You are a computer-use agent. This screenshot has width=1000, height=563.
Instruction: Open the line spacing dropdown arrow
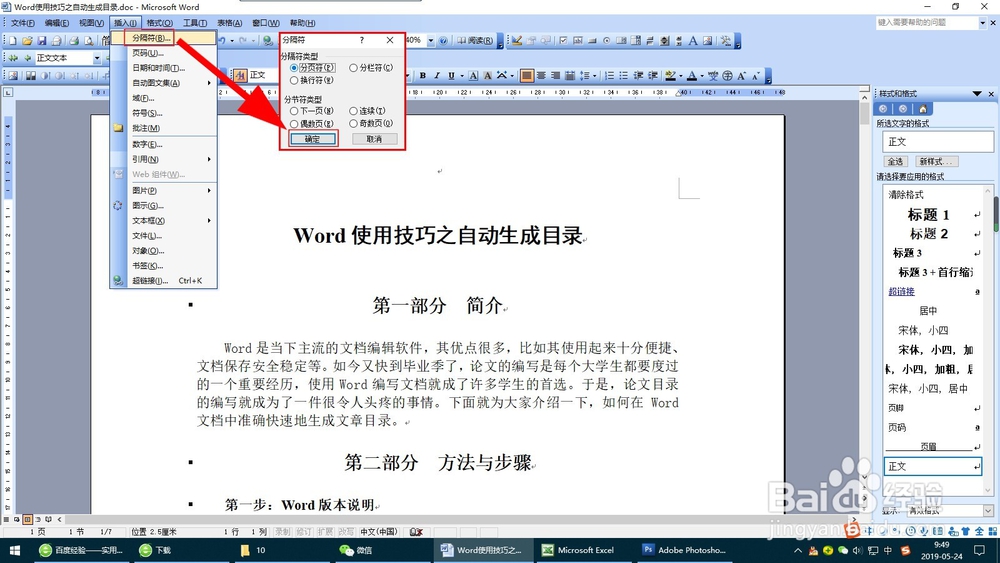point(594,75)
